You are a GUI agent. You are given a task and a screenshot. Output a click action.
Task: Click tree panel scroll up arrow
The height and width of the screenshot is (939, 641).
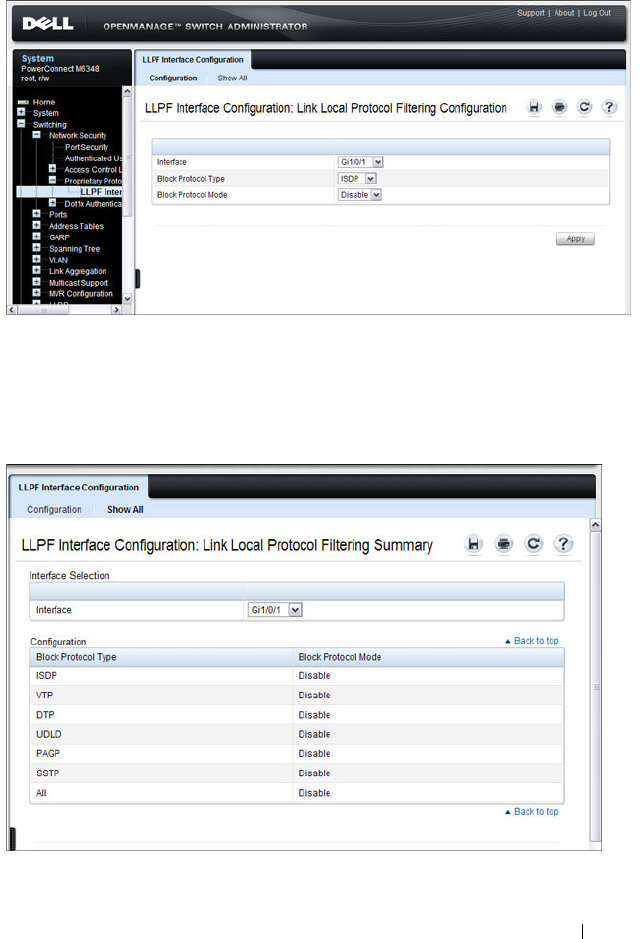(127, 91)
